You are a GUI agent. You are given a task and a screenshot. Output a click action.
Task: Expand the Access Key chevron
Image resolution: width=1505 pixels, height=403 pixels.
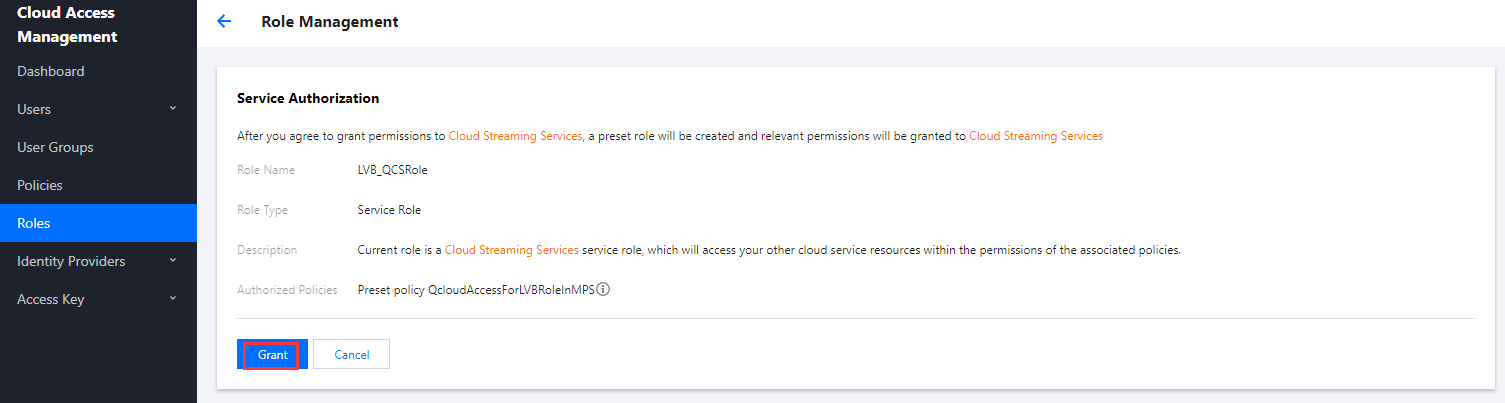tap(173, 298)
